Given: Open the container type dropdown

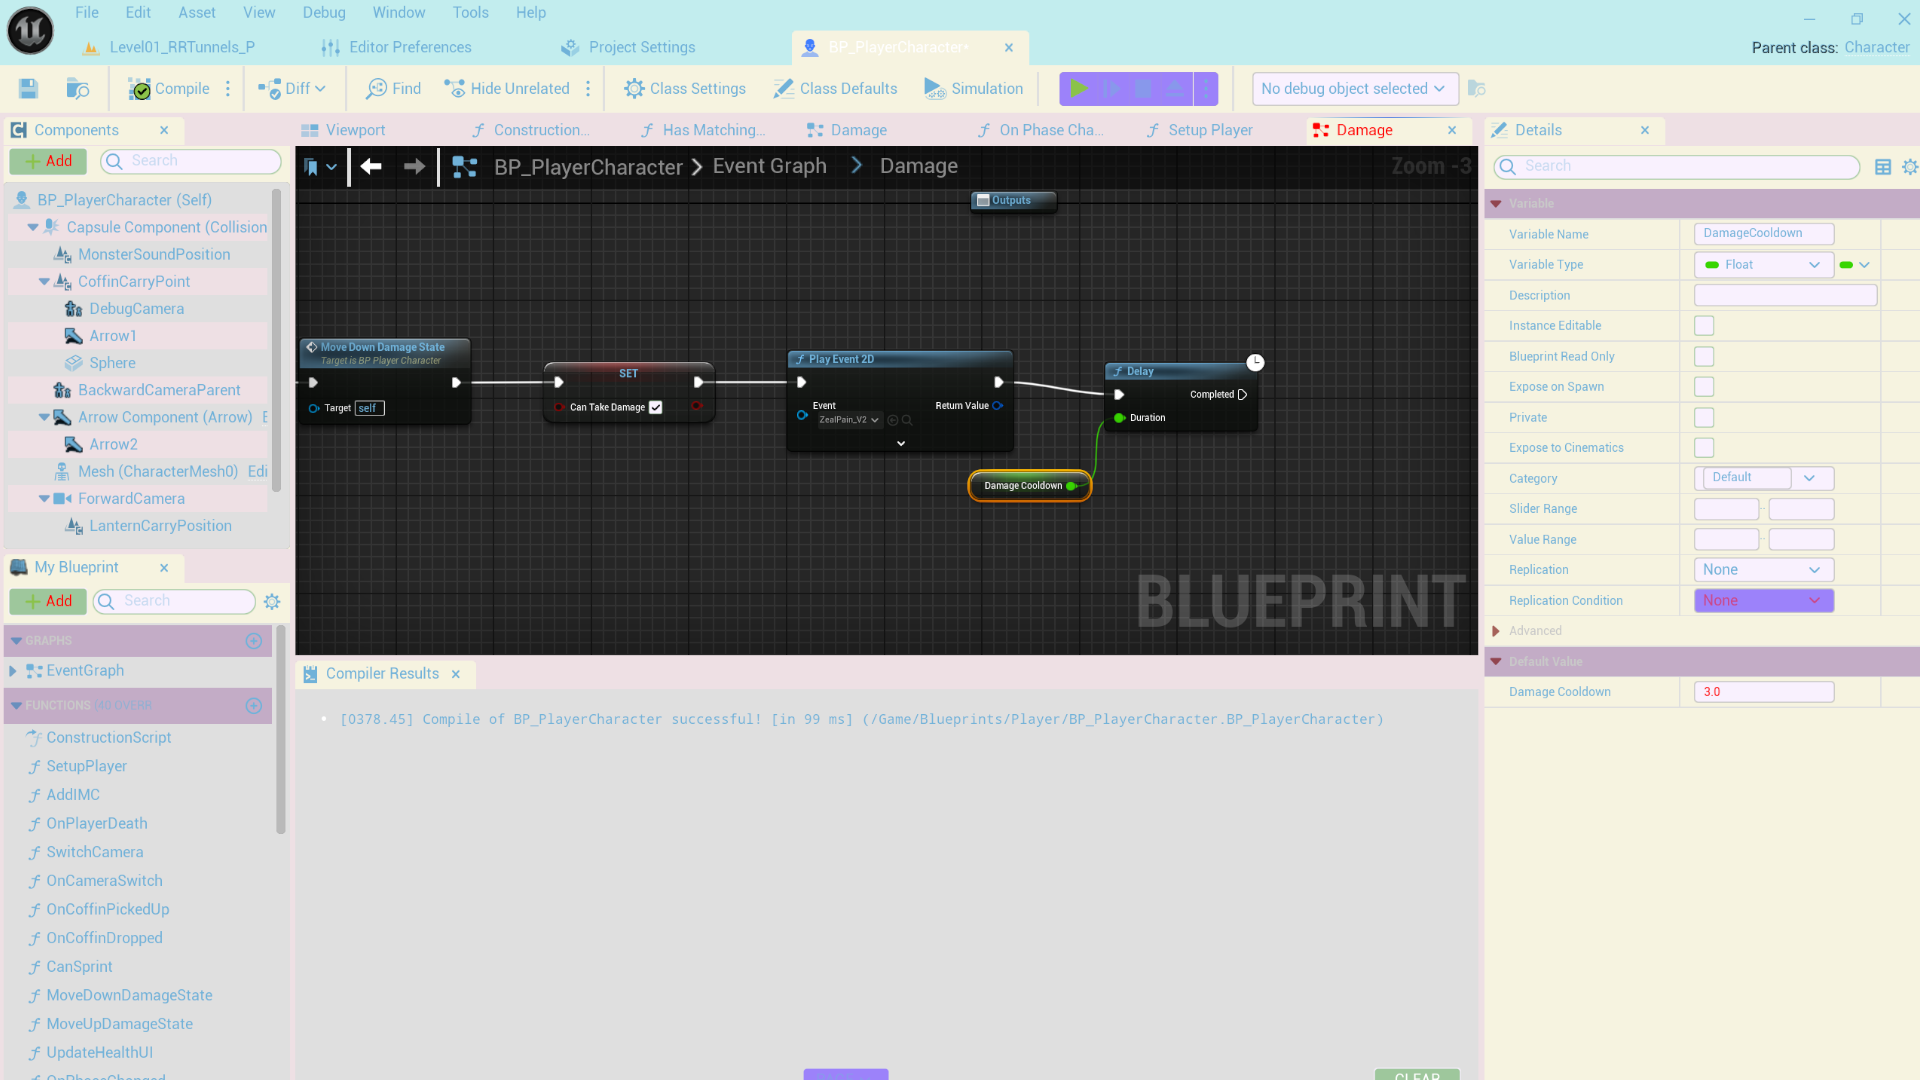Looking at the screenshot, I should coord(1855,265).
